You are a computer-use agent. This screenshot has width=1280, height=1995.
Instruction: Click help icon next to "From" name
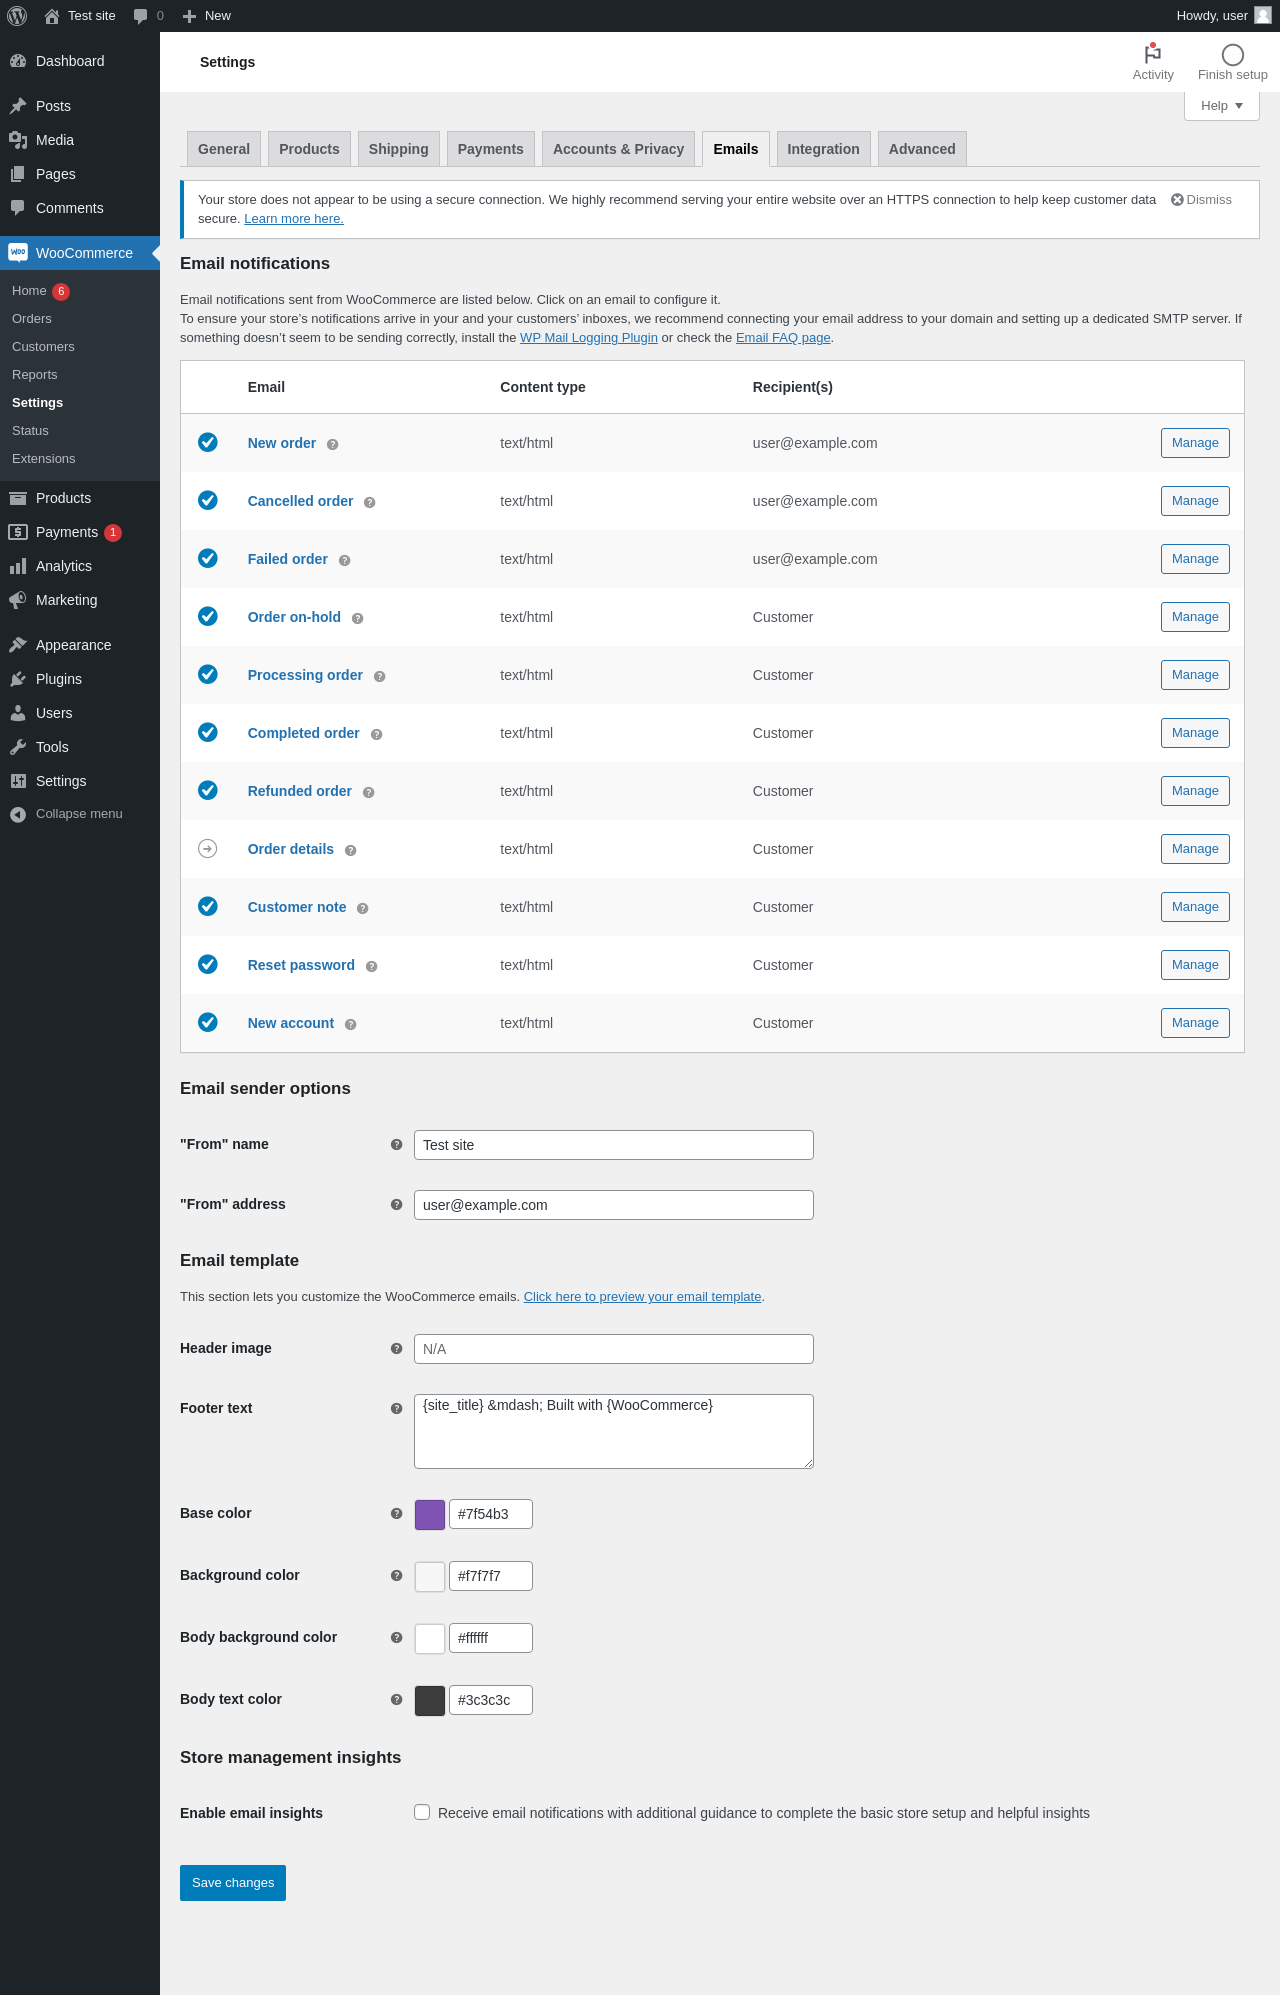click(x=396, y=1145)
